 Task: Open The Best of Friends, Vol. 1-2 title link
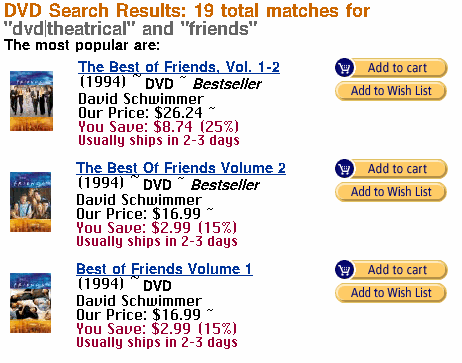point(179,67)
